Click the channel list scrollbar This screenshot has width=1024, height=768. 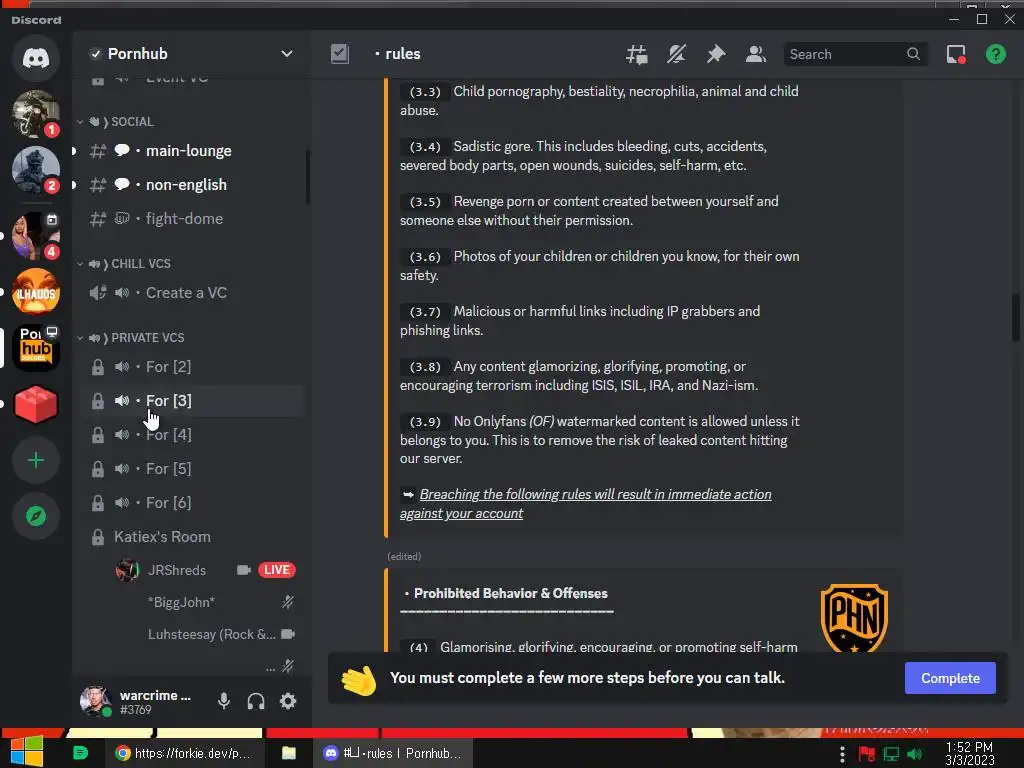coord(308,176)
